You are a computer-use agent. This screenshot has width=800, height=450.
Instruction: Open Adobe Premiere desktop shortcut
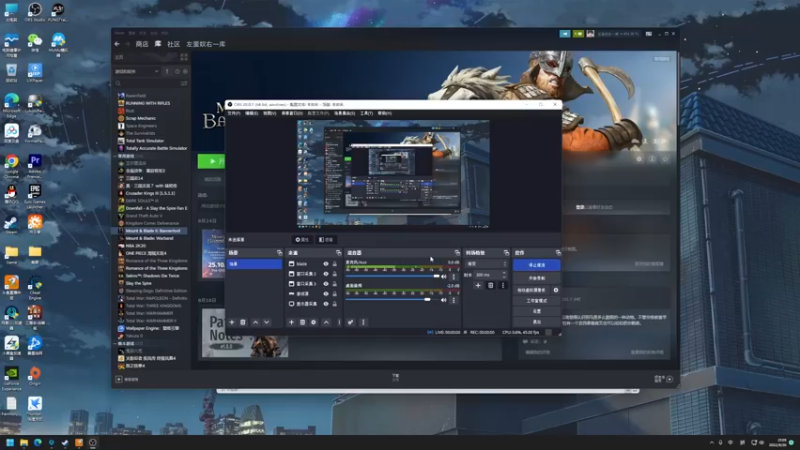[35, 165]
